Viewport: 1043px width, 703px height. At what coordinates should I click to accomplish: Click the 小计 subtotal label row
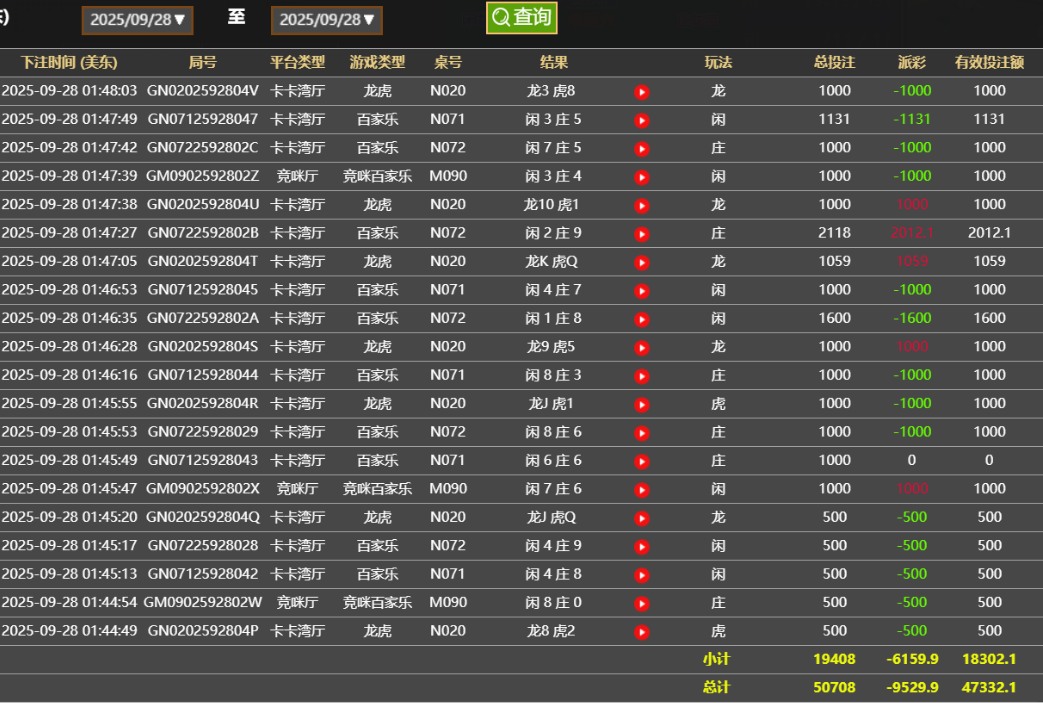[x=719, y=659]
